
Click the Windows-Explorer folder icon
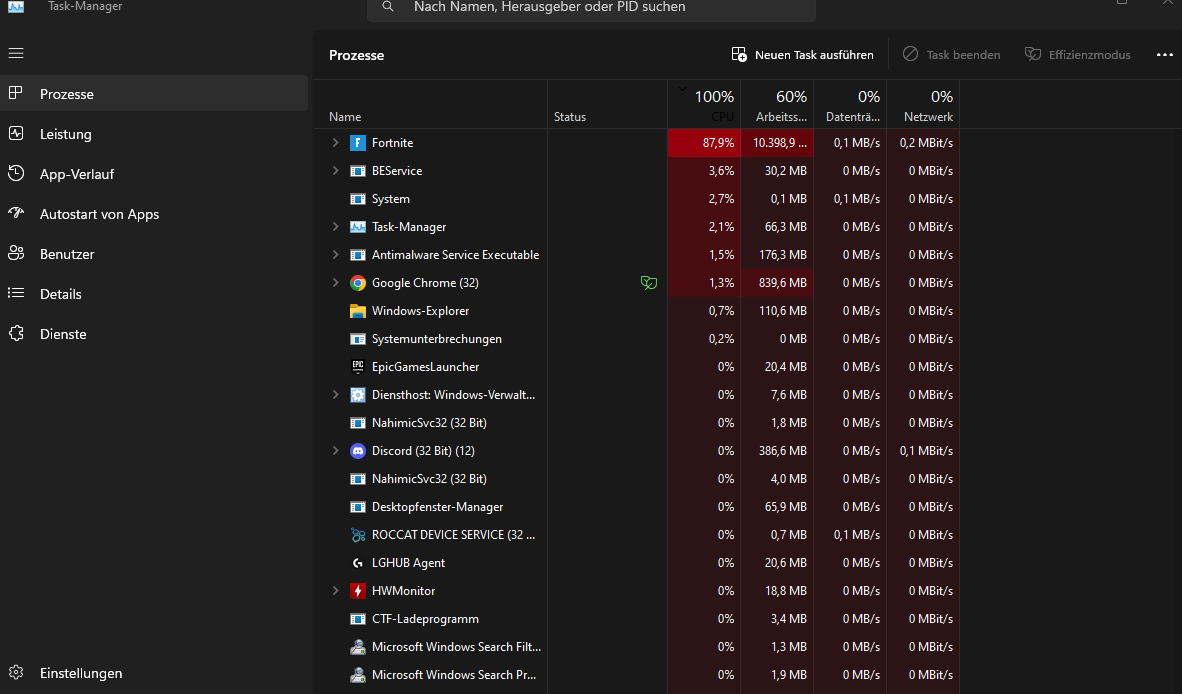click(358, 310)
